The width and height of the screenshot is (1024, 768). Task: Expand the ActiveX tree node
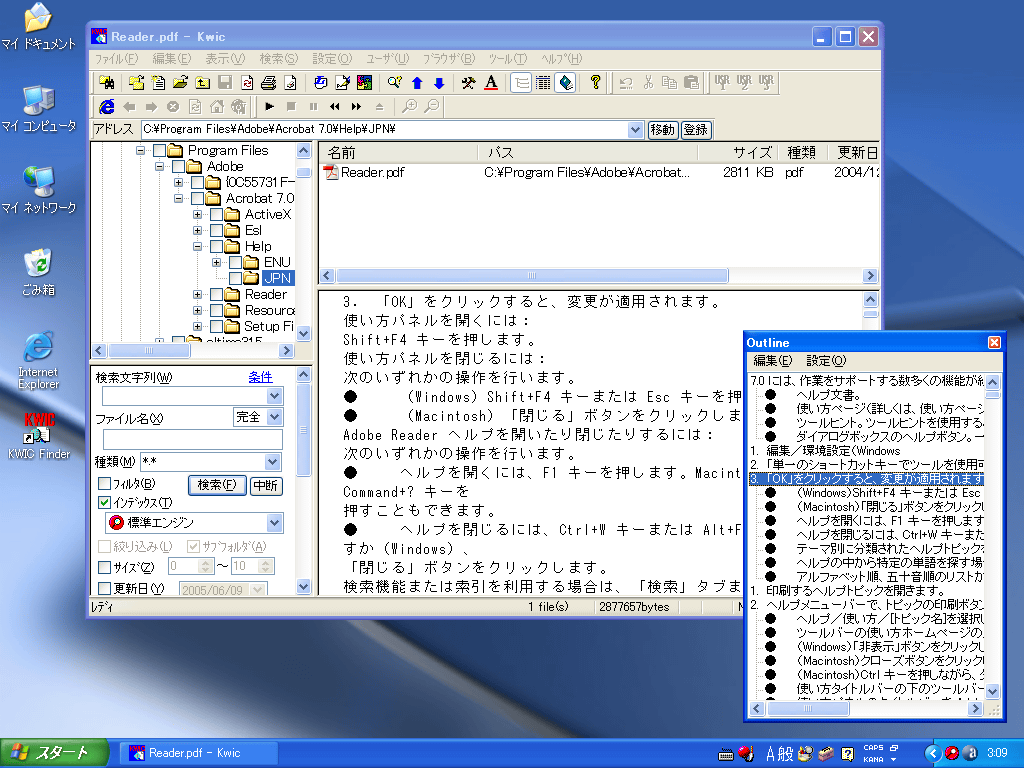click(197, 214)
